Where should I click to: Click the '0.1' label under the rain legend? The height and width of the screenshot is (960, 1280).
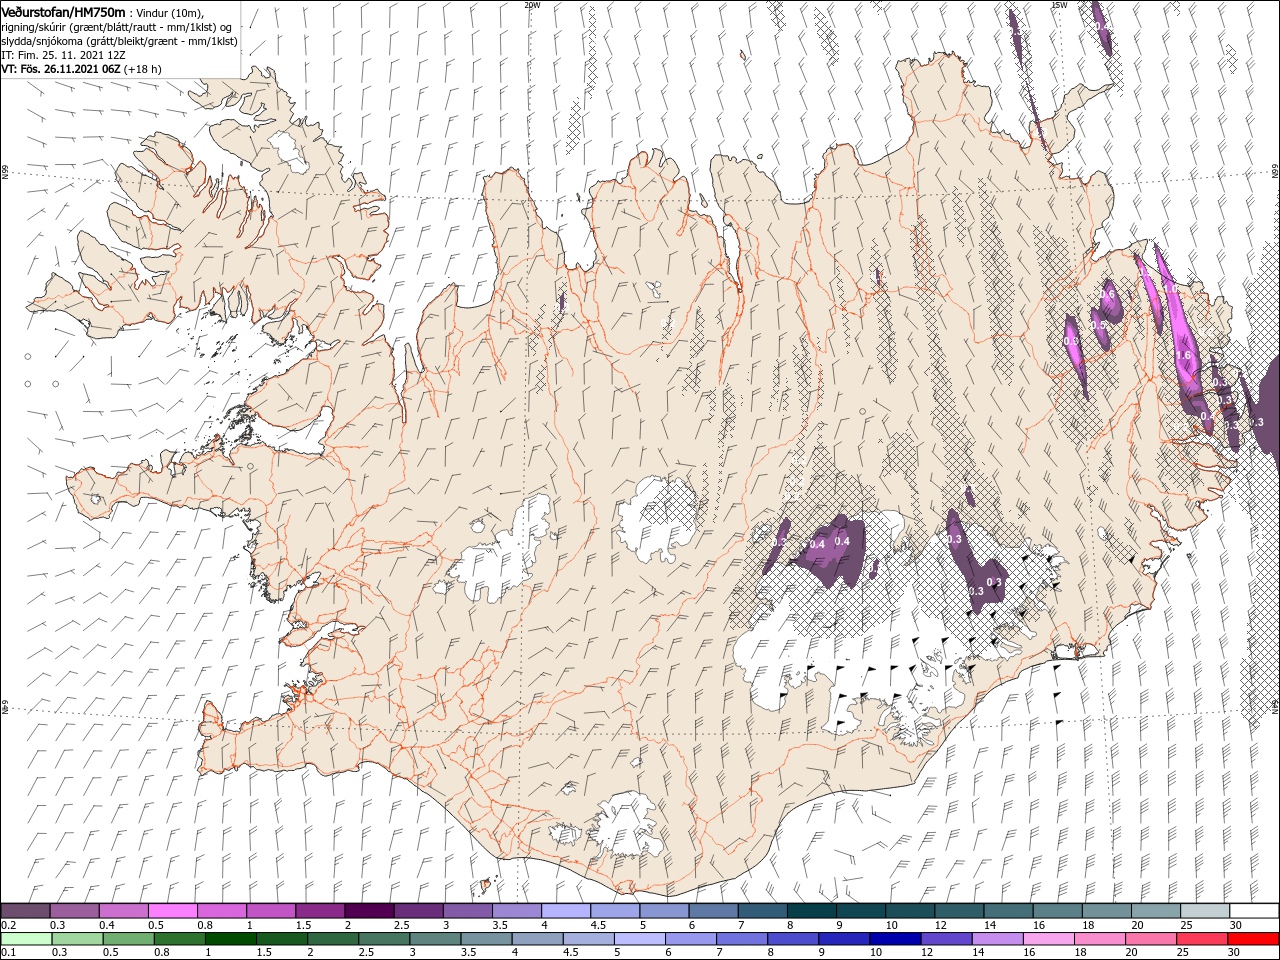pyautogui.click(x=8, y=953)
